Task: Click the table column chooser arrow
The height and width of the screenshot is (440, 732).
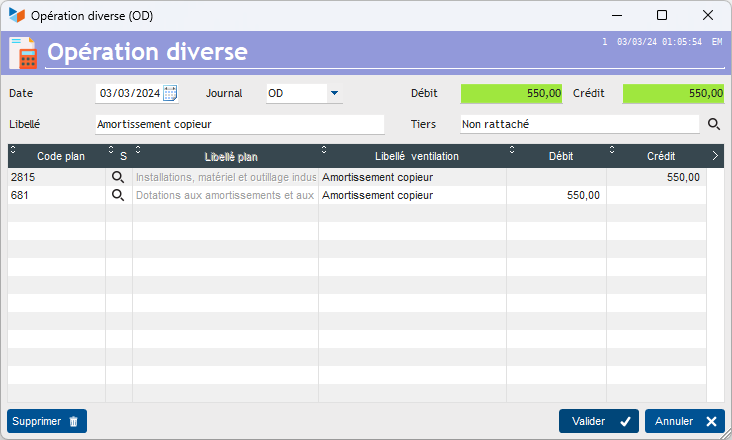Action: point(715,156)
